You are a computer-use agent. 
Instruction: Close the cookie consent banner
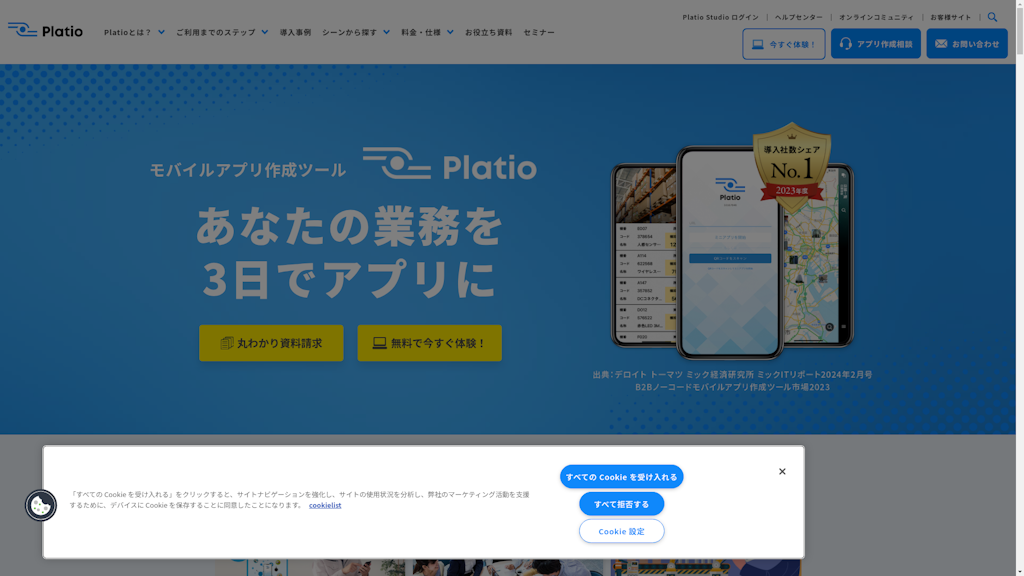click(782, 472)
